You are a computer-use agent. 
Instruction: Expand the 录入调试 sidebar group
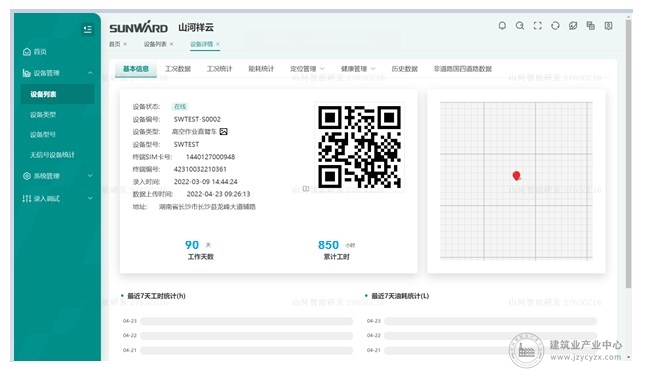(90, 198)
